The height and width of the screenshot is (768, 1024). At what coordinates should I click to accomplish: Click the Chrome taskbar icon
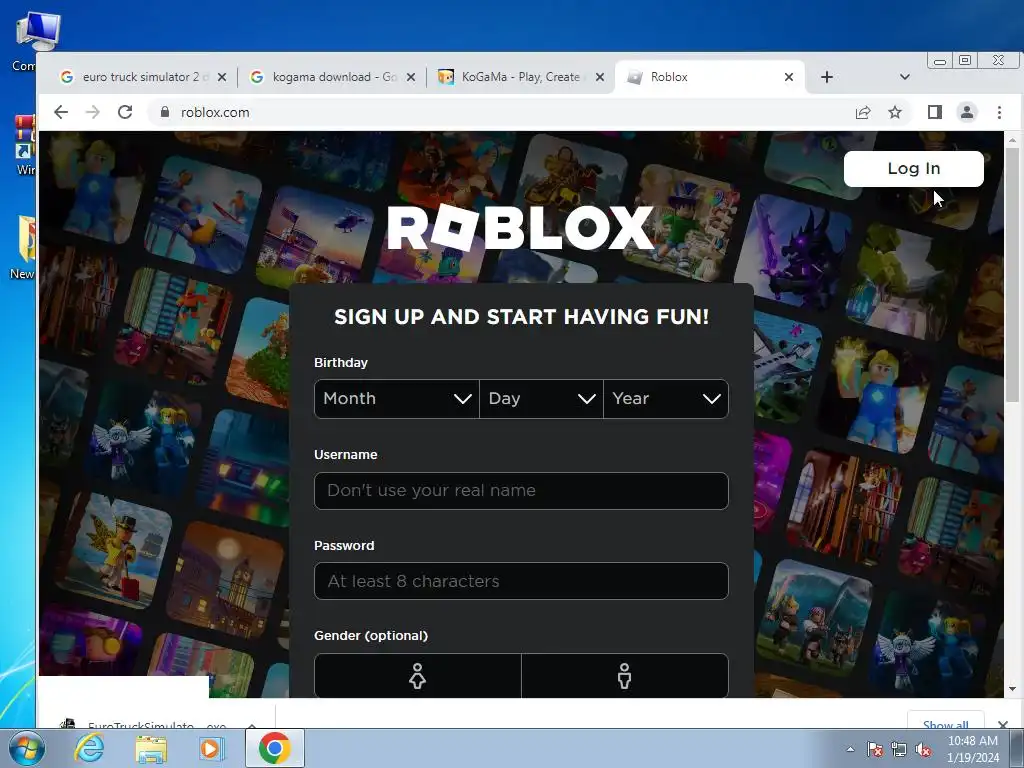tap(274, 748)
